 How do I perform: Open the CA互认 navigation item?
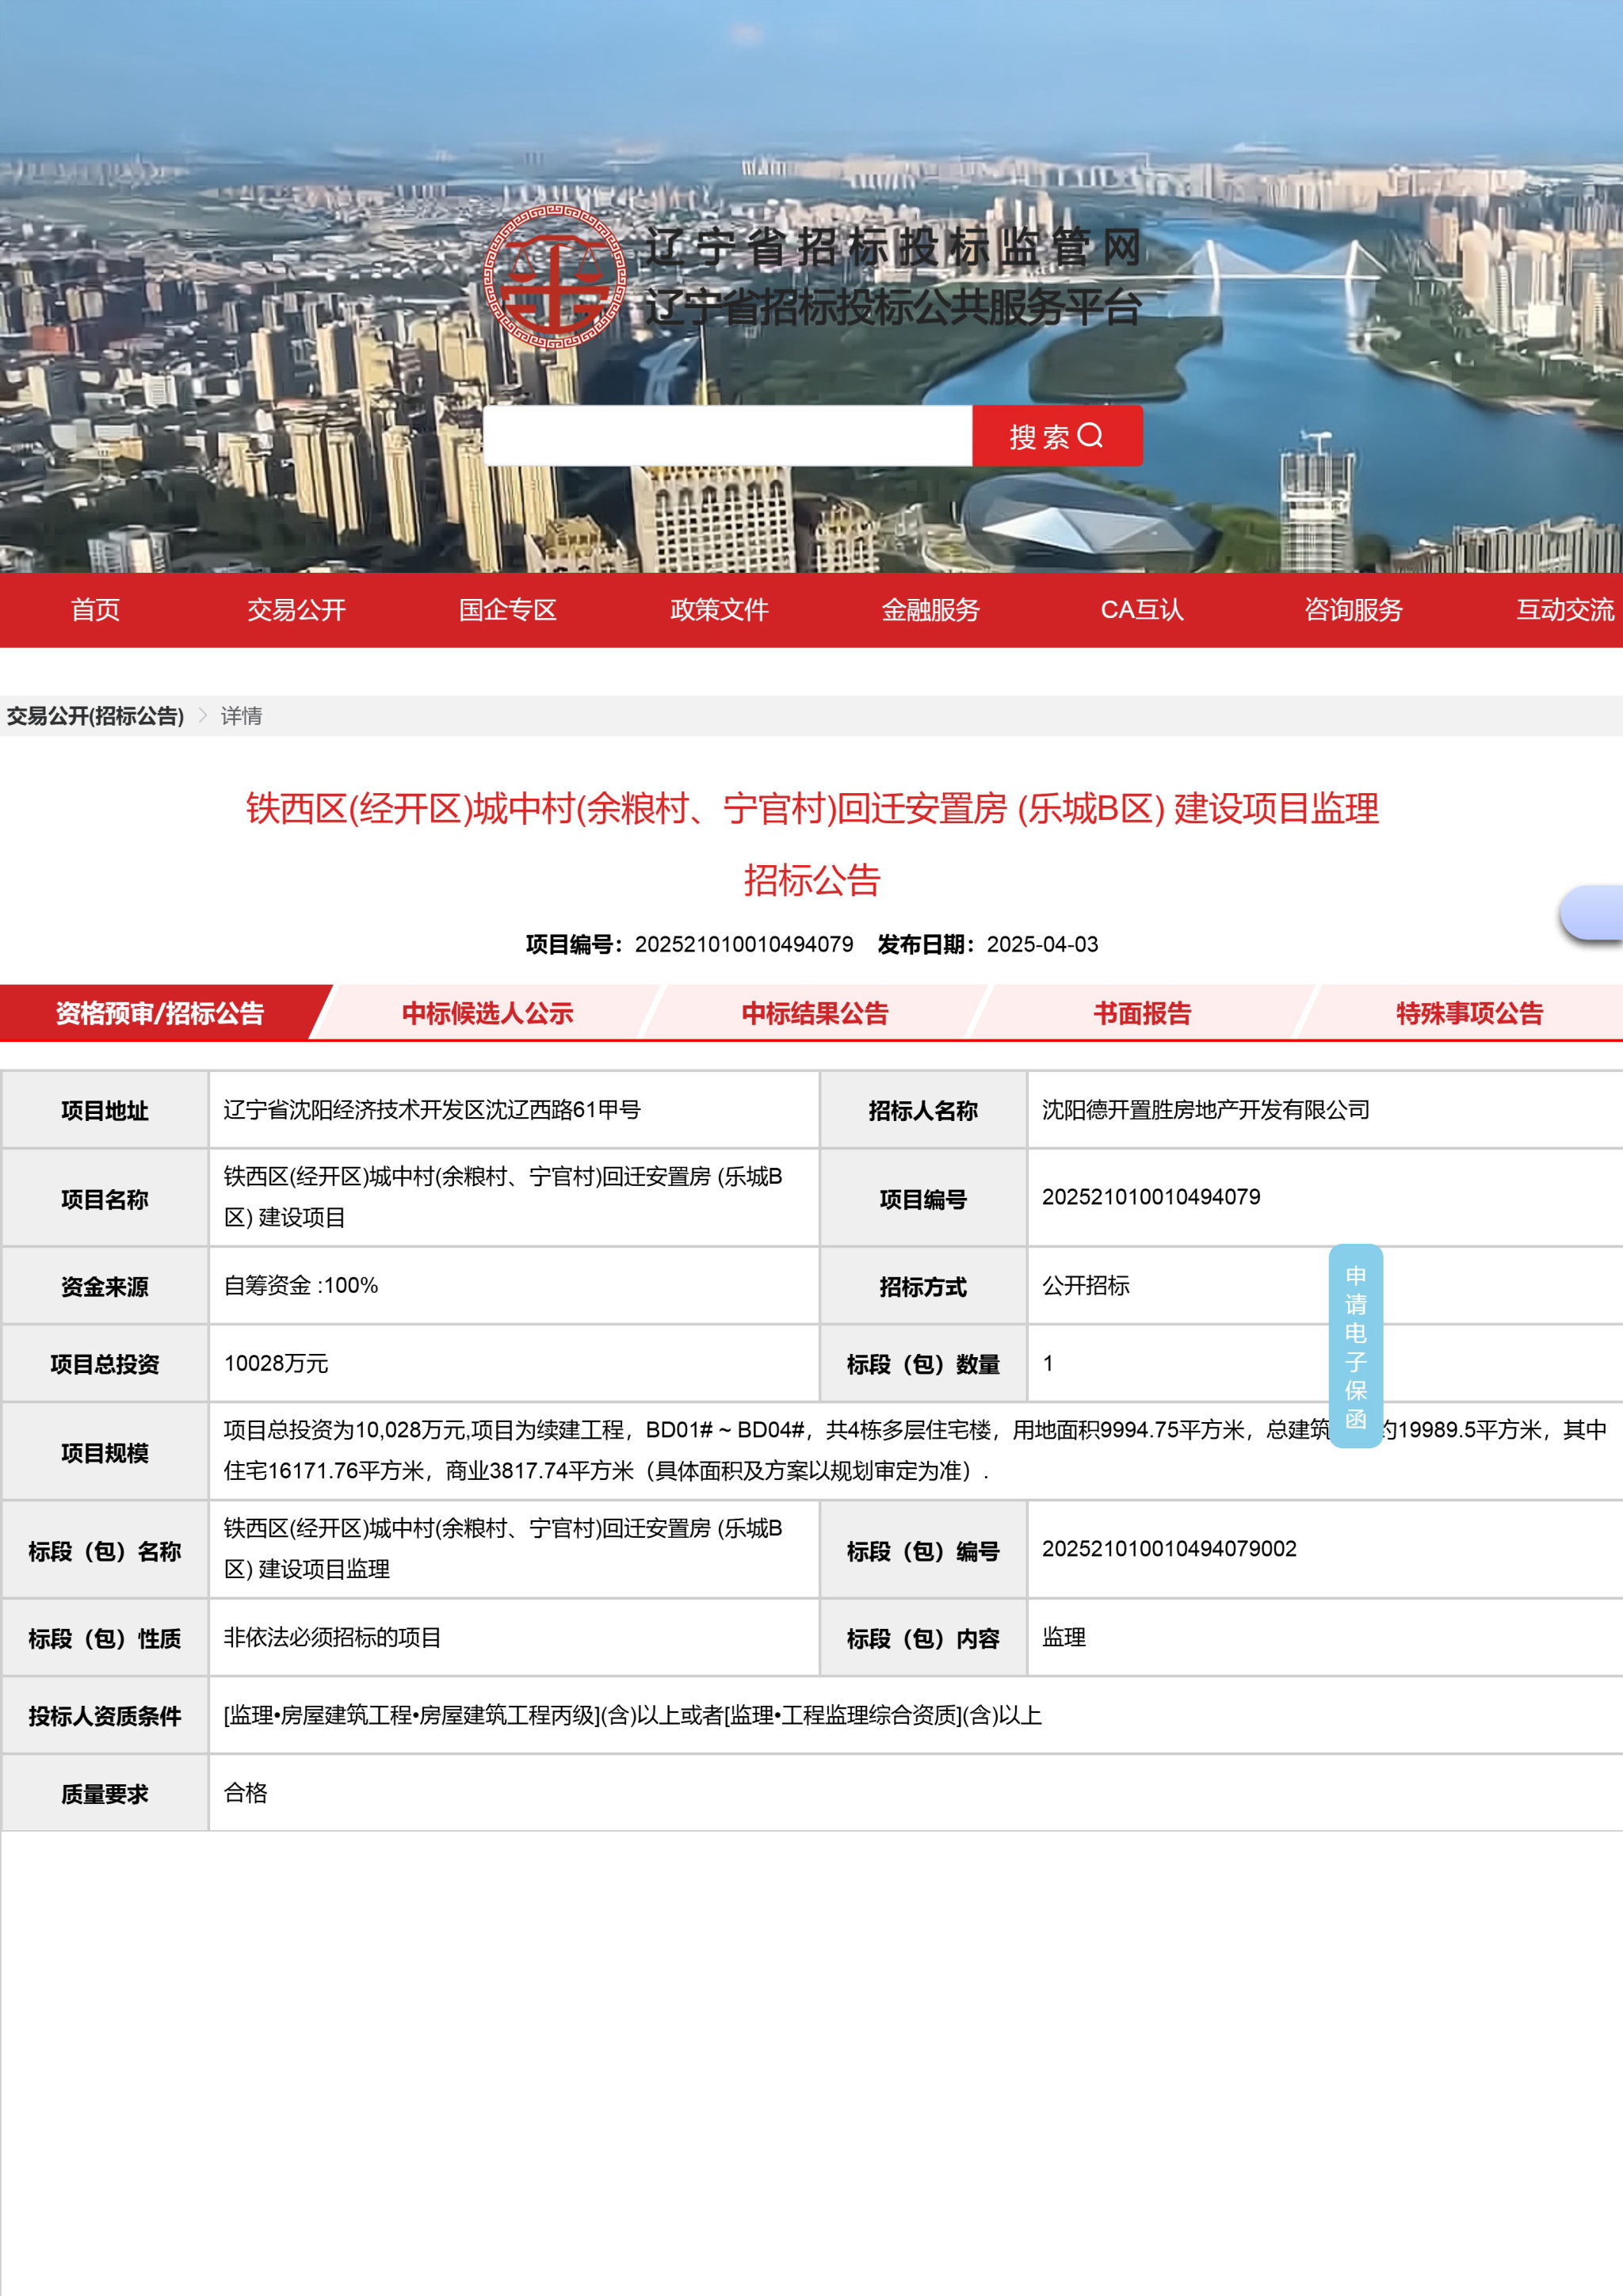coord(1141,610)
